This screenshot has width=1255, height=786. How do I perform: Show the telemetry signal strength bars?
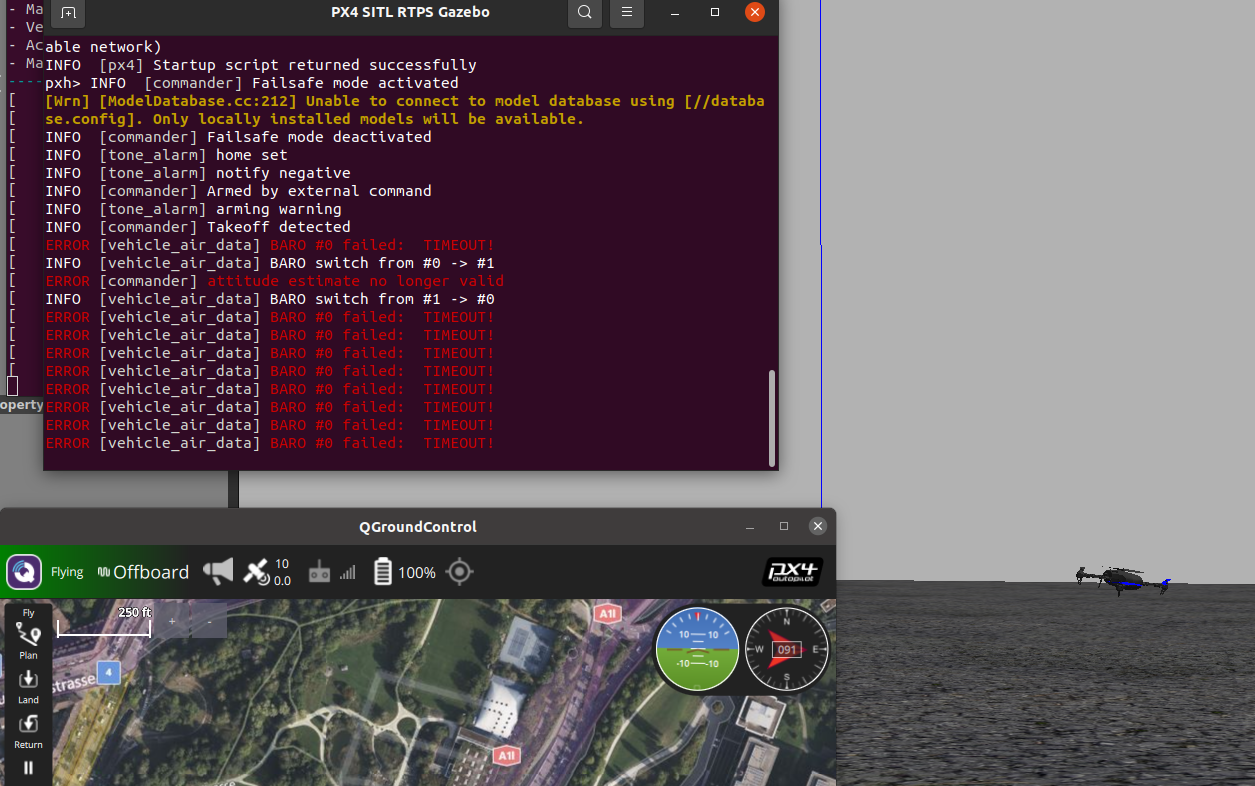click(x=347, y=573)
